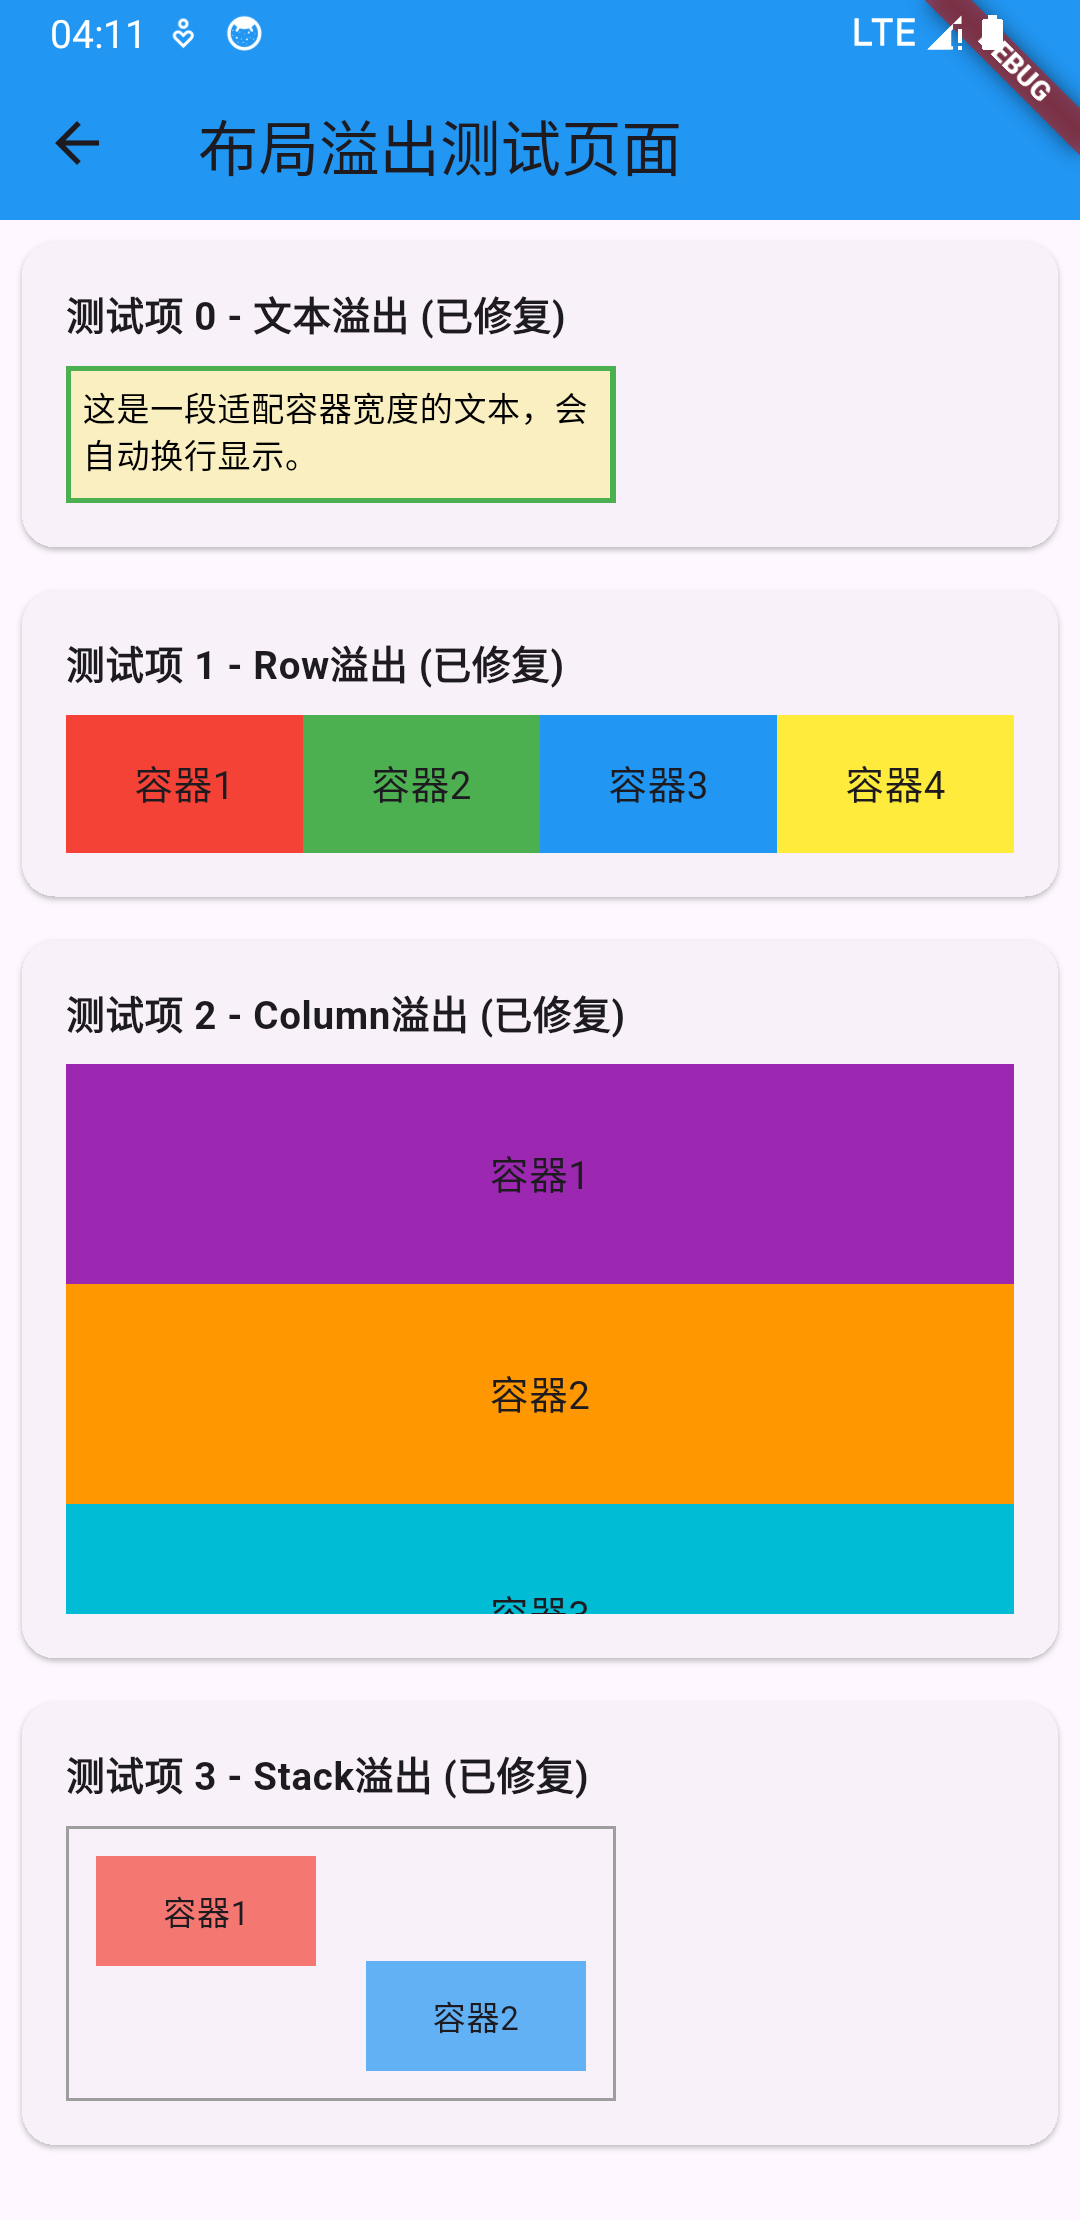Click the back arrow in the app bar
1080x2220 pixels.
click(75, 146)
